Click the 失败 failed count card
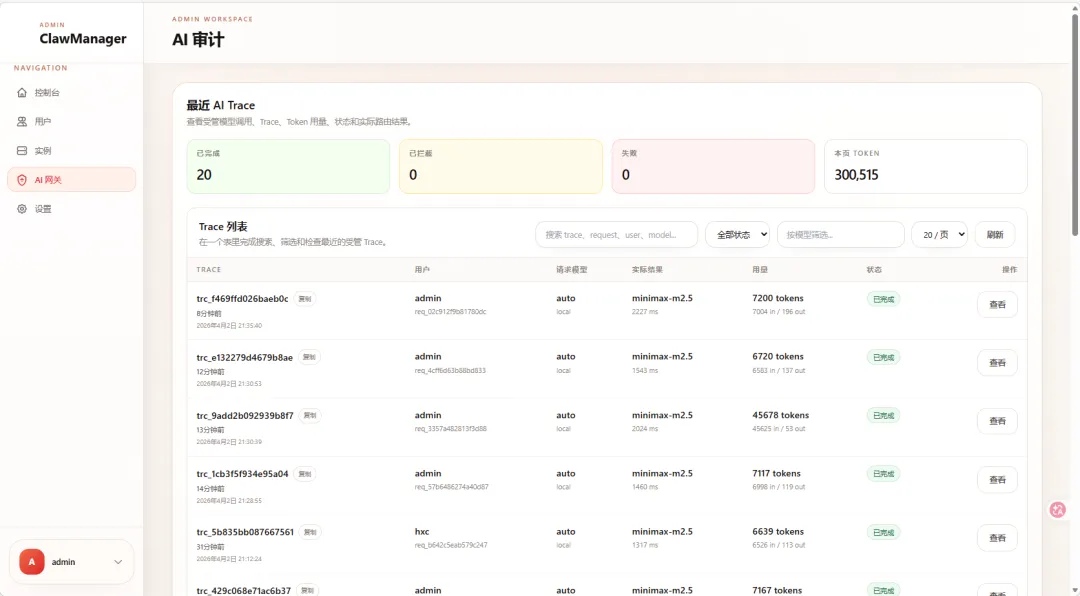This screenshot has width=1080, height=596. [x=713, y=166]
